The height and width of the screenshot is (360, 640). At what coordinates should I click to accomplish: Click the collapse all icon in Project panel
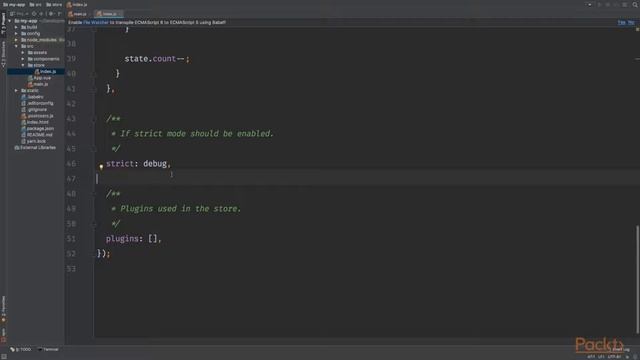[41, 13]
